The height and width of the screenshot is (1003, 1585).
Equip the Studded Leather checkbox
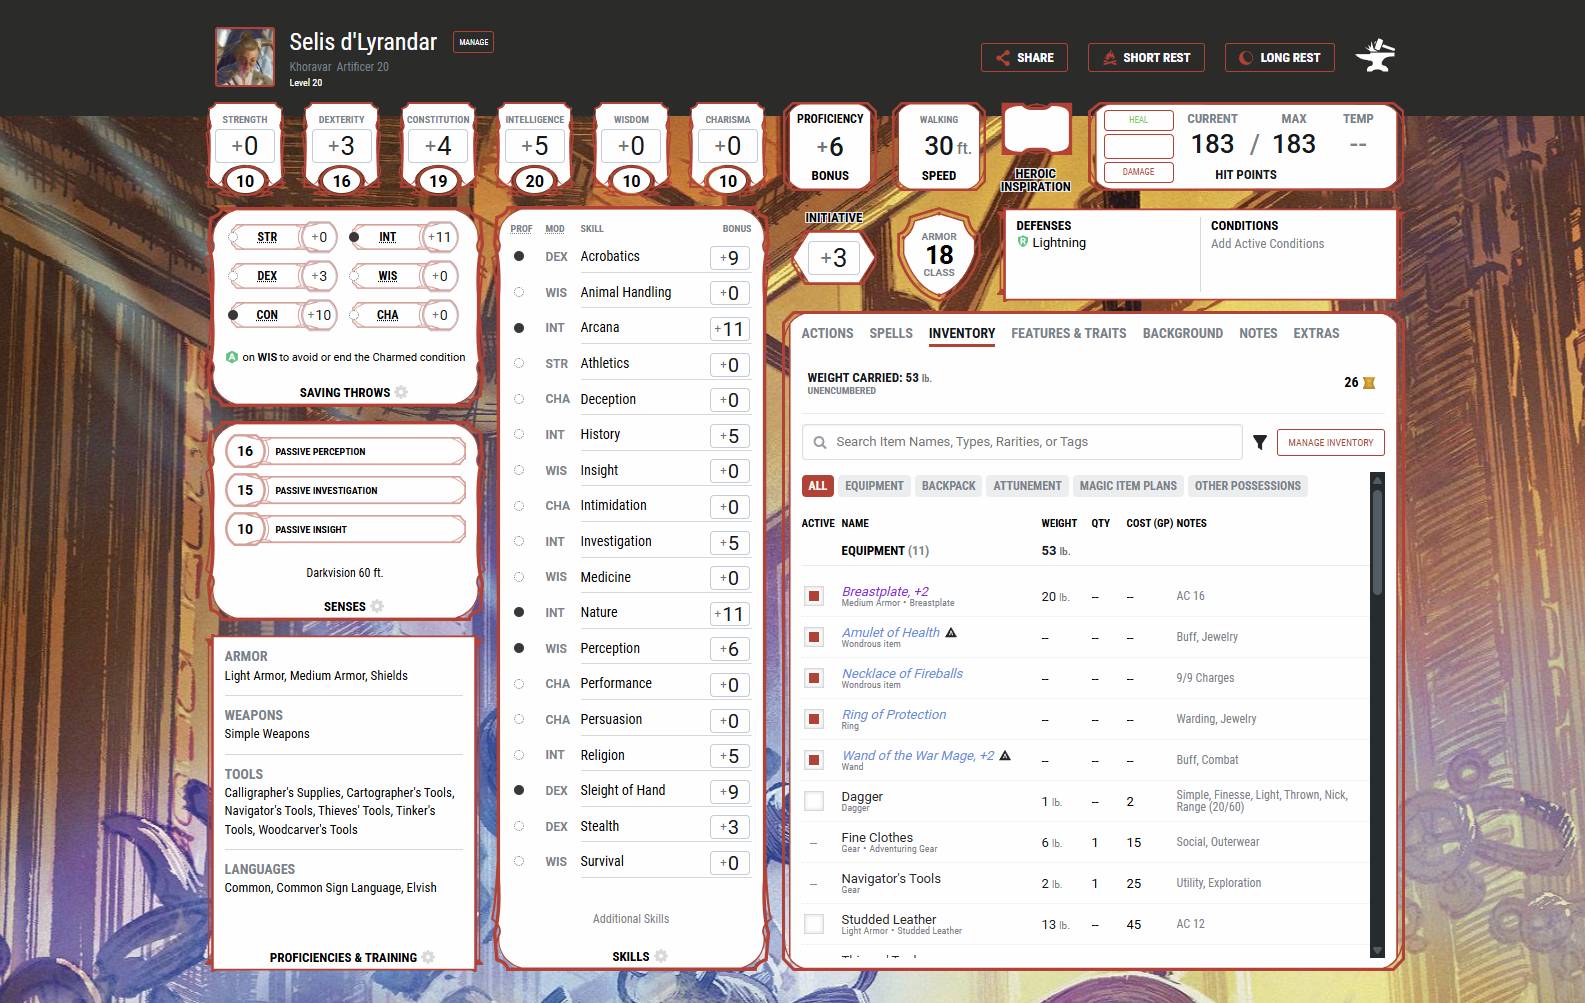tap(814, 924)
